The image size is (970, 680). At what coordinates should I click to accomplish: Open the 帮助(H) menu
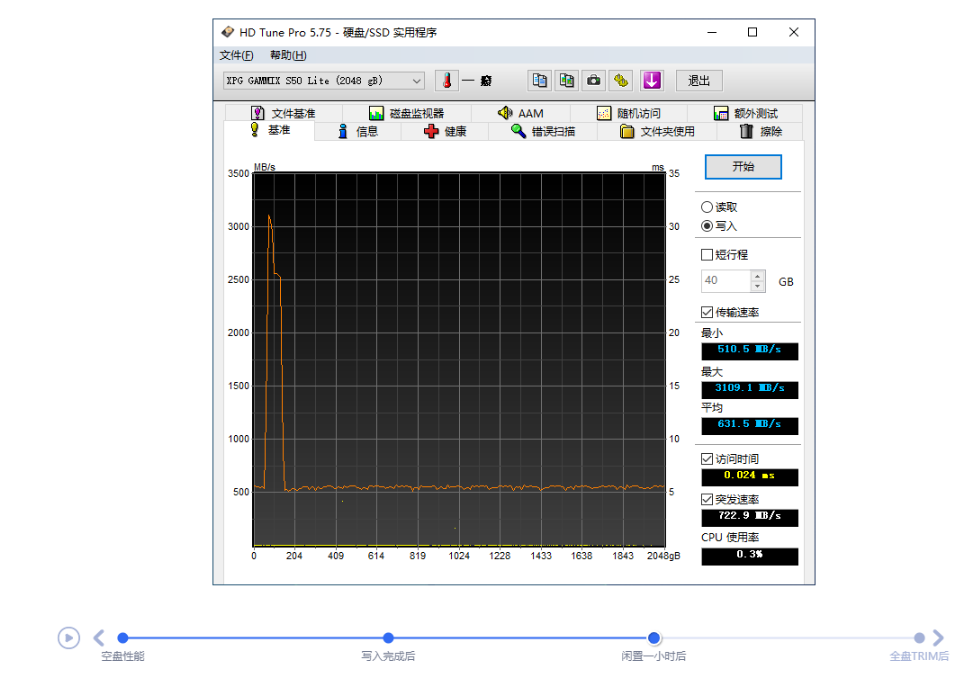[288, 55]
